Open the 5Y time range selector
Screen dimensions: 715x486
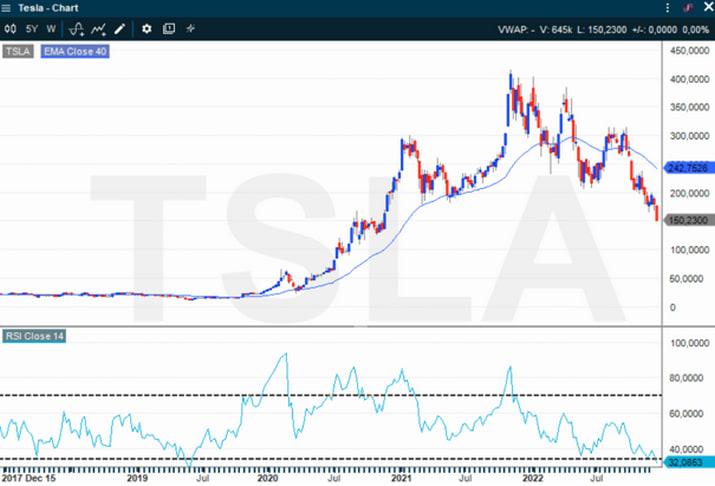tap(31, 29)
